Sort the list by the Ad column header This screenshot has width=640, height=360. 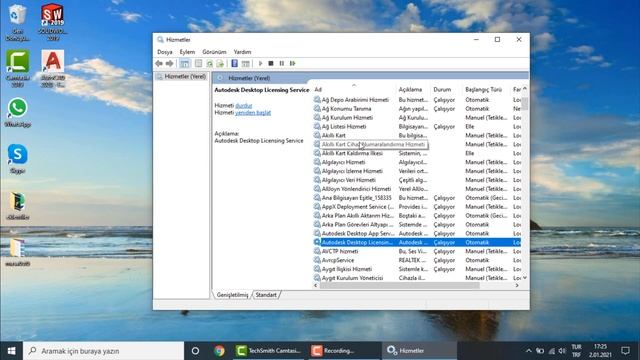point(354,89)
